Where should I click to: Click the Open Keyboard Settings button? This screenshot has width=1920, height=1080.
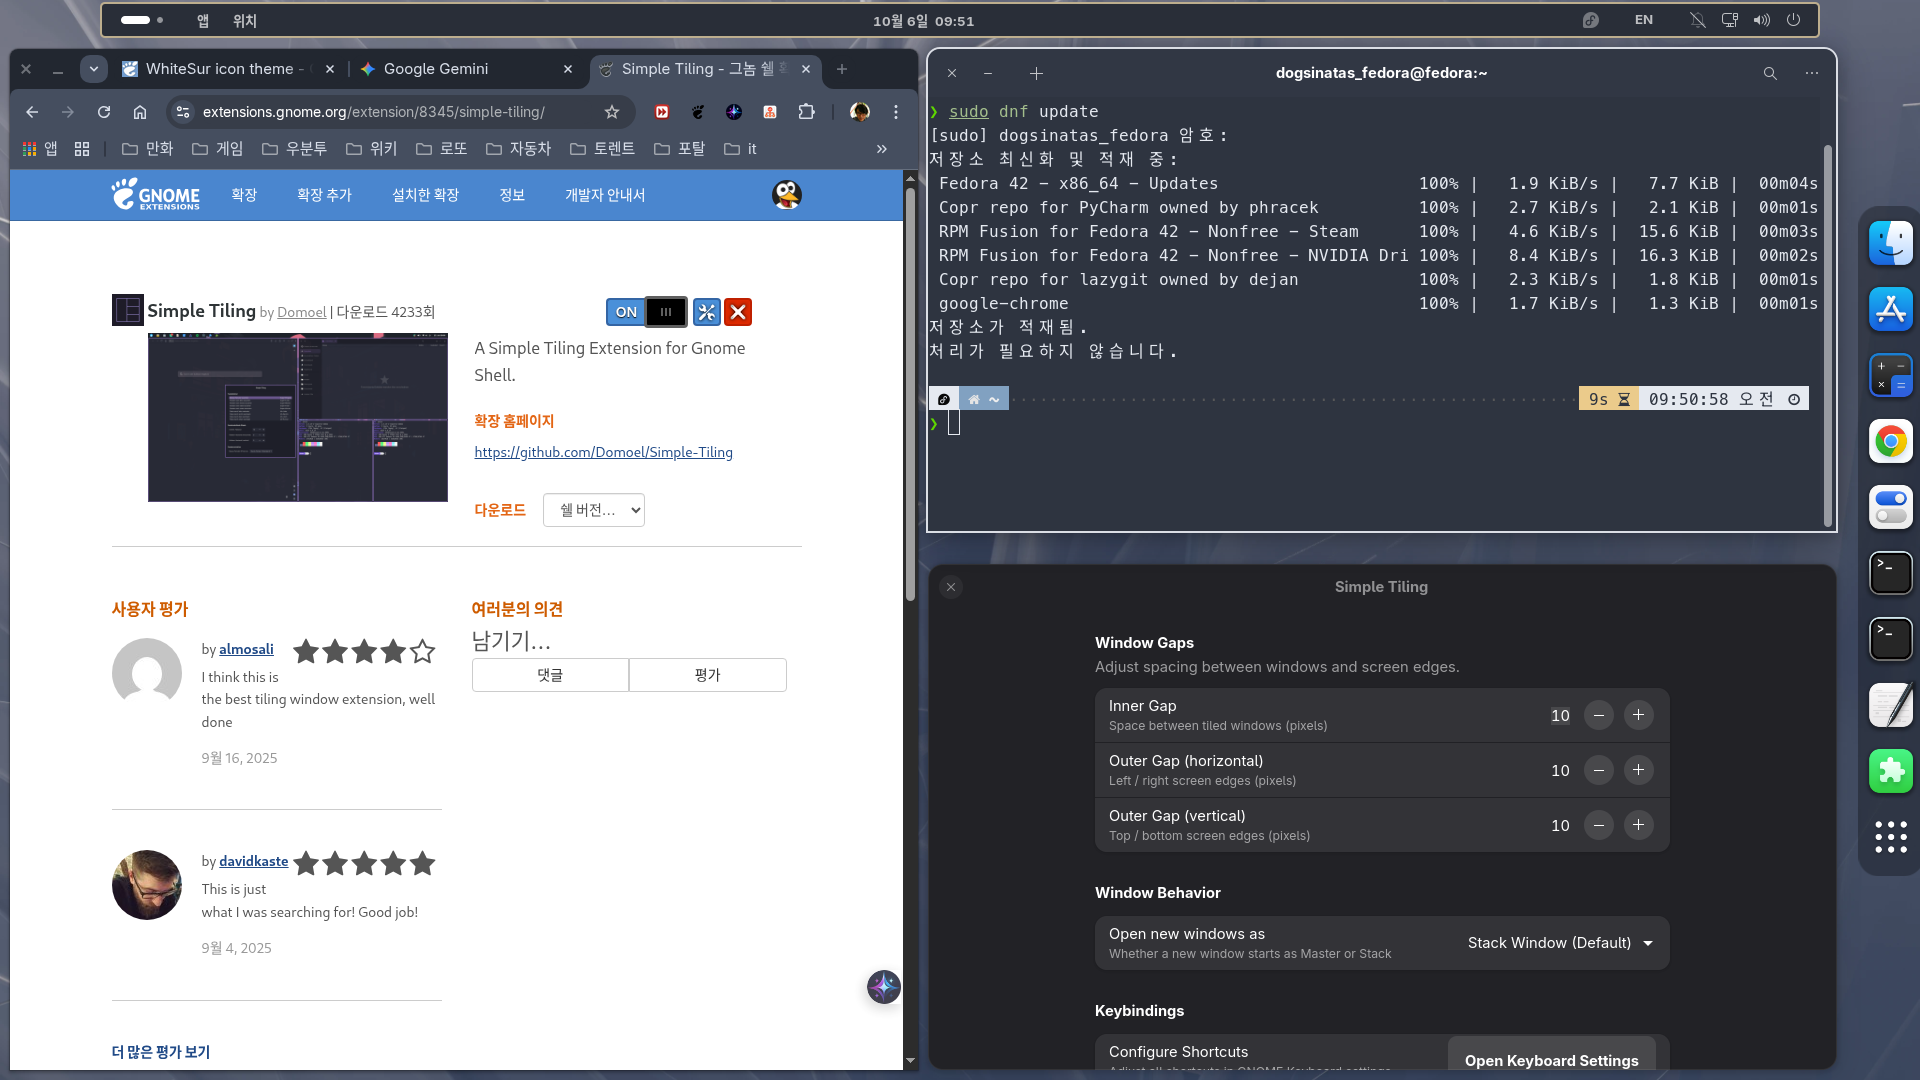pos(1551,1059)
